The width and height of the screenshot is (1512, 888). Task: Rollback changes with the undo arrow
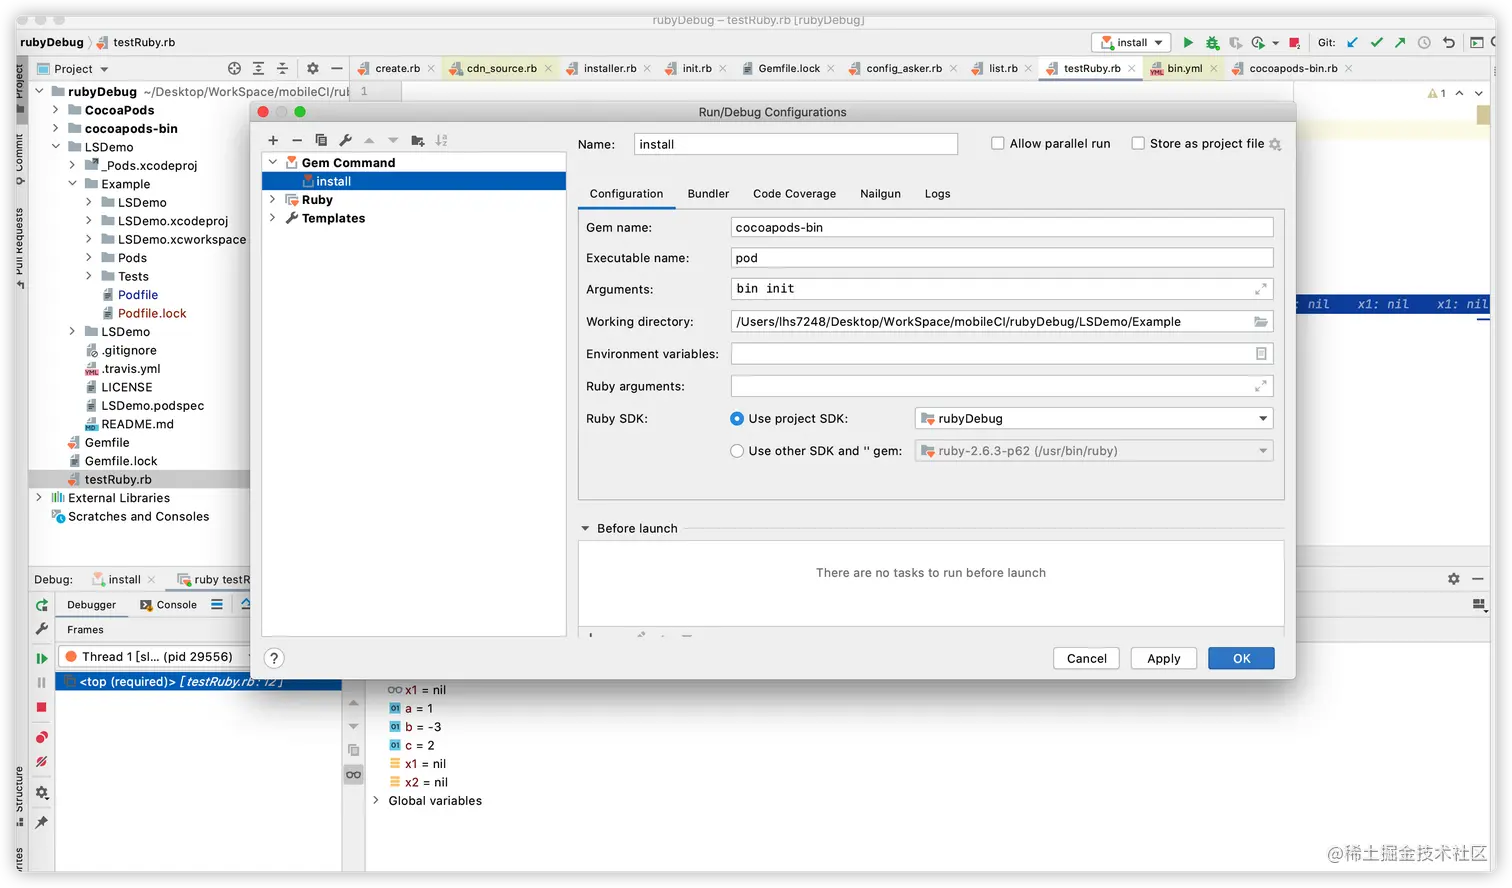click(1448, 43)
